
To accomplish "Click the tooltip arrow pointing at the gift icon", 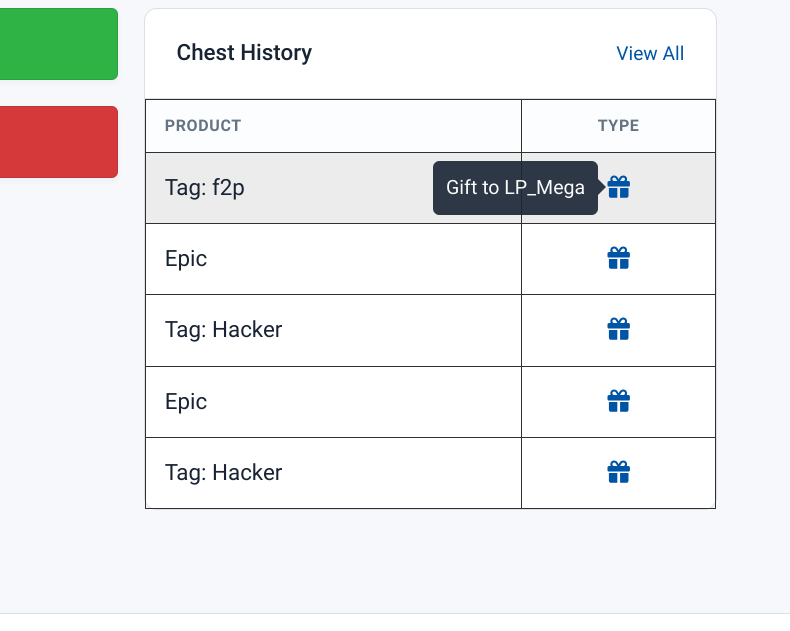I will coord(602,187).
